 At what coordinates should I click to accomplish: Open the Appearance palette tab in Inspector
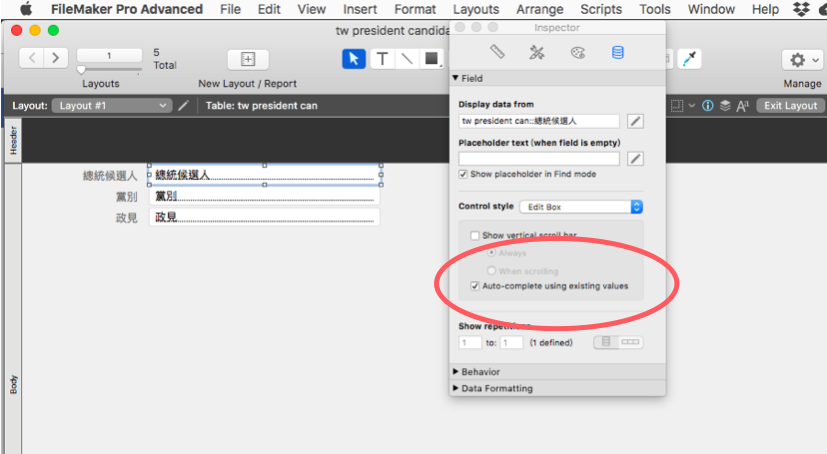click(x=578, y=52)
